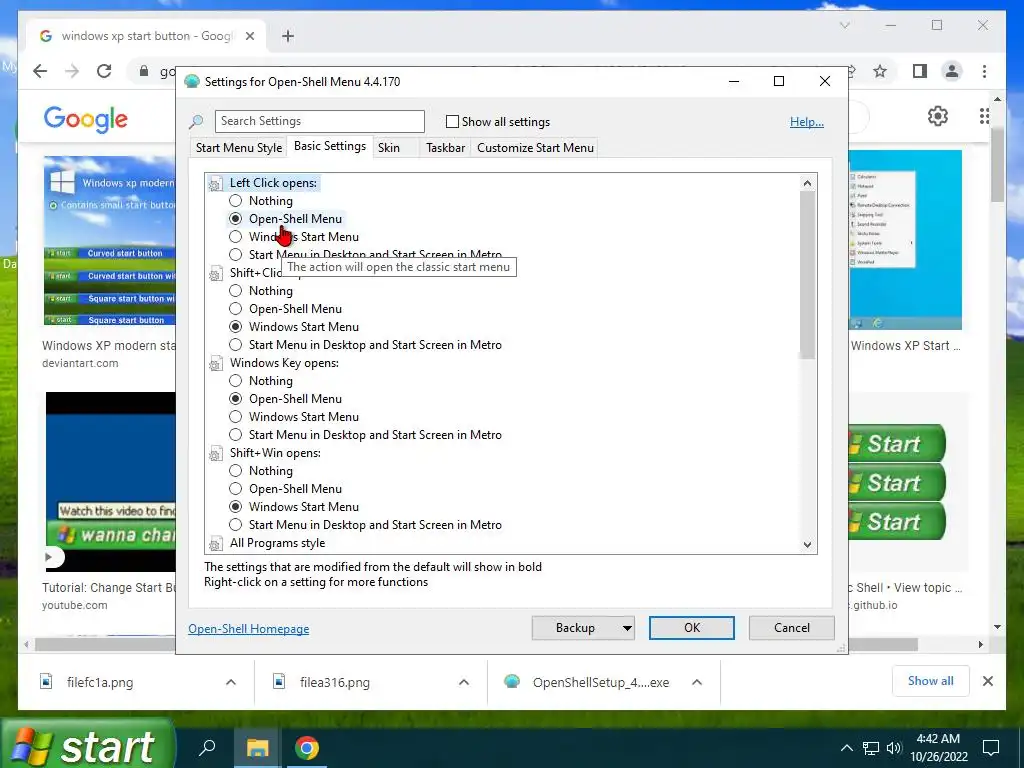
Task: Choose Nothing under Shift+Win opens
Action: (235, 471)
